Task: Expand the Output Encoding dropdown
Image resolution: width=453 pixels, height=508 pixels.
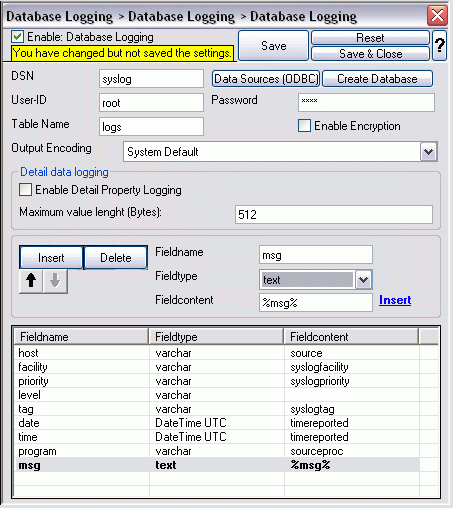Action: point(428,152)
